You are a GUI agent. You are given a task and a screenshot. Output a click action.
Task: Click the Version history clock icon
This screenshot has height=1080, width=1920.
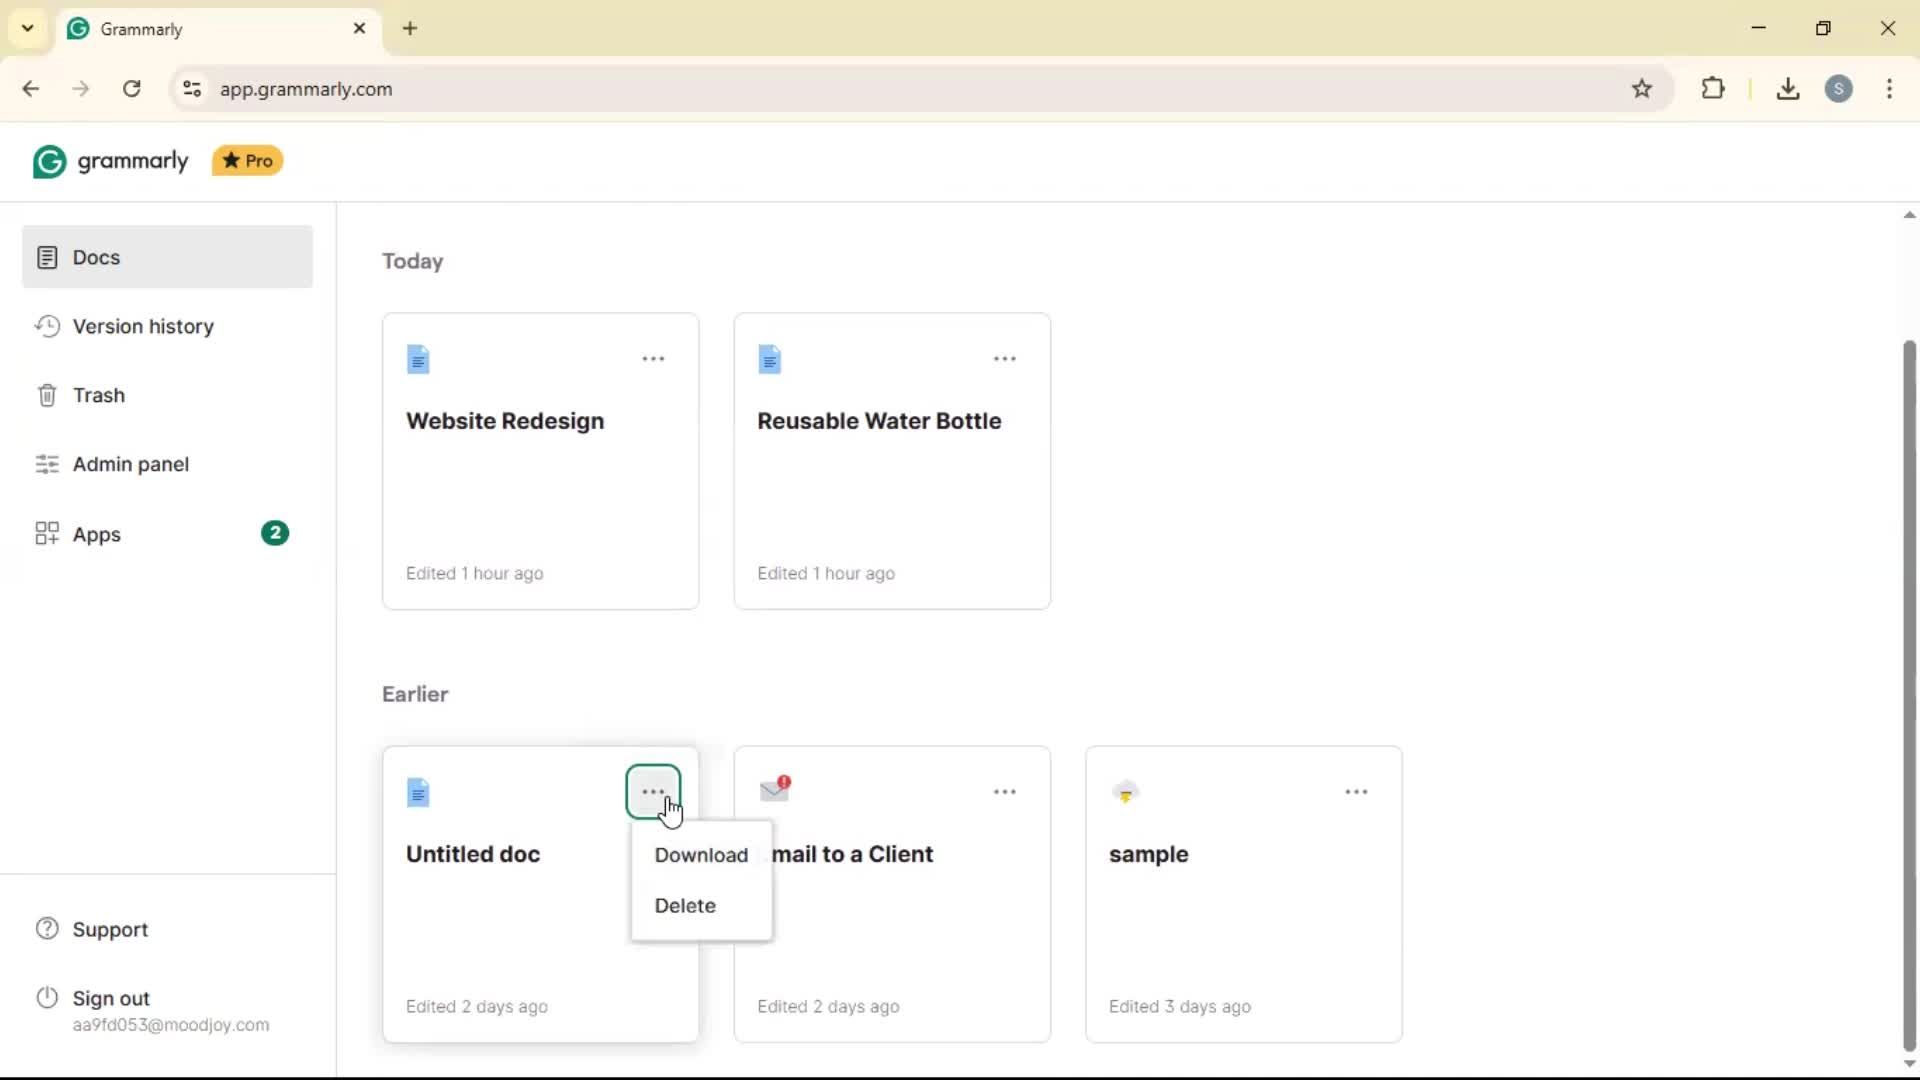pyautogui.click(x=47, y=326)
